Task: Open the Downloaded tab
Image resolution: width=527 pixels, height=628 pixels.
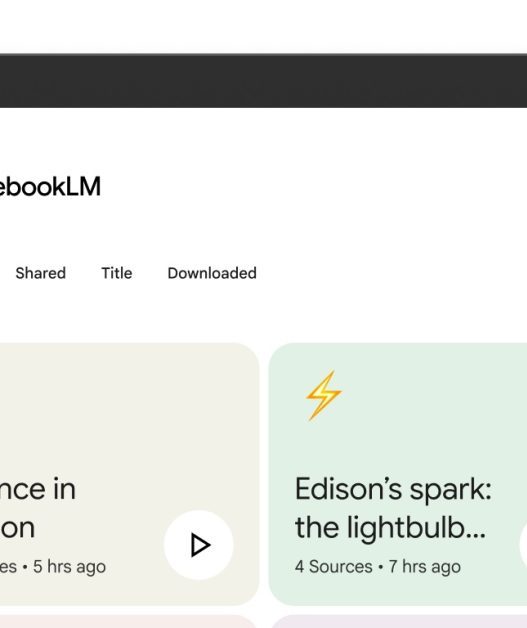Action: (212, 273)
